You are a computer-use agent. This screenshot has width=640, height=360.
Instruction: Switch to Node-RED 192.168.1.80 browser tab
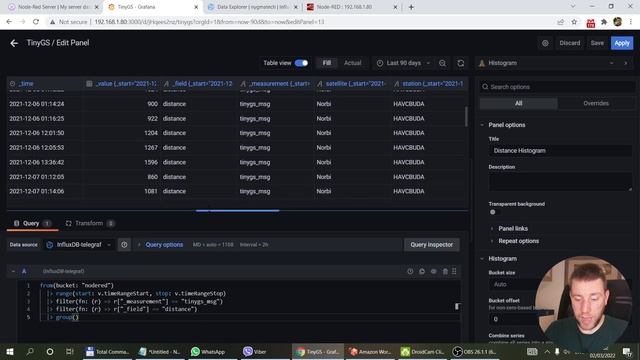click(x=351, y=7)
